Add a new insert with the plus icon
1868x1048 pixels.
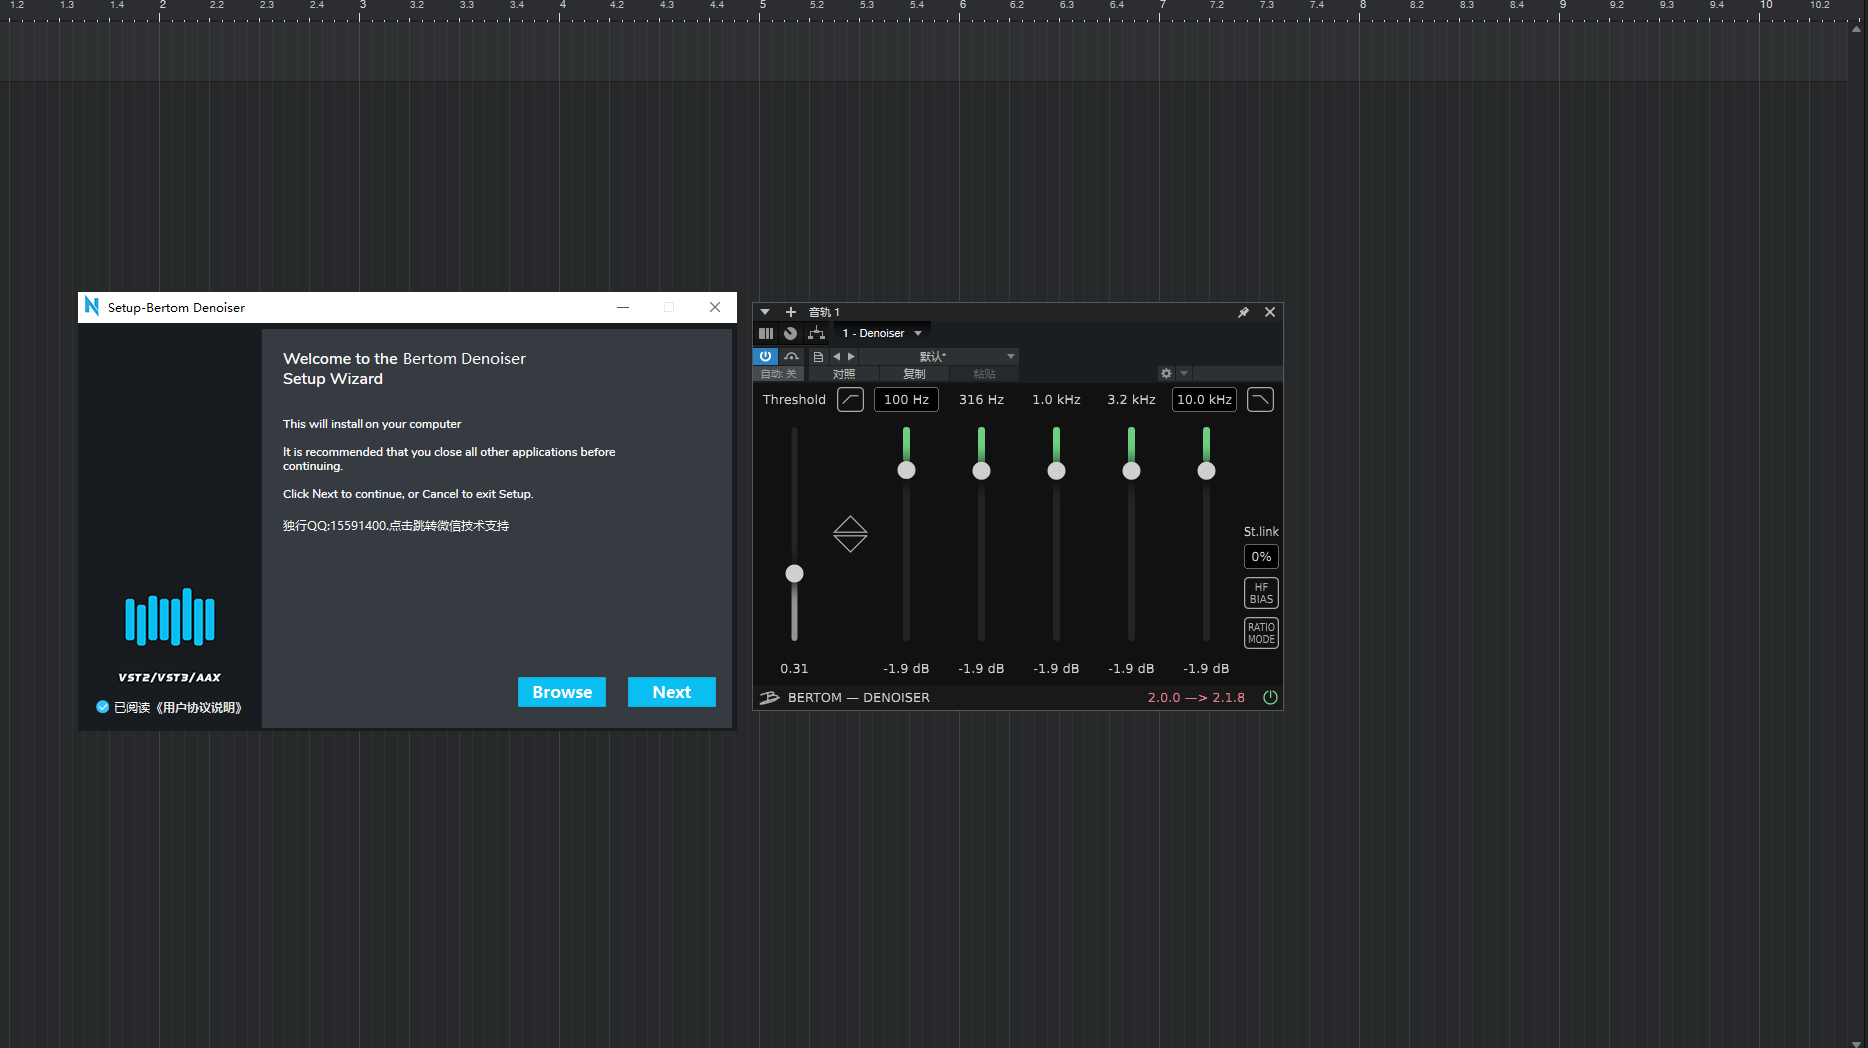(x=791, y=312)
